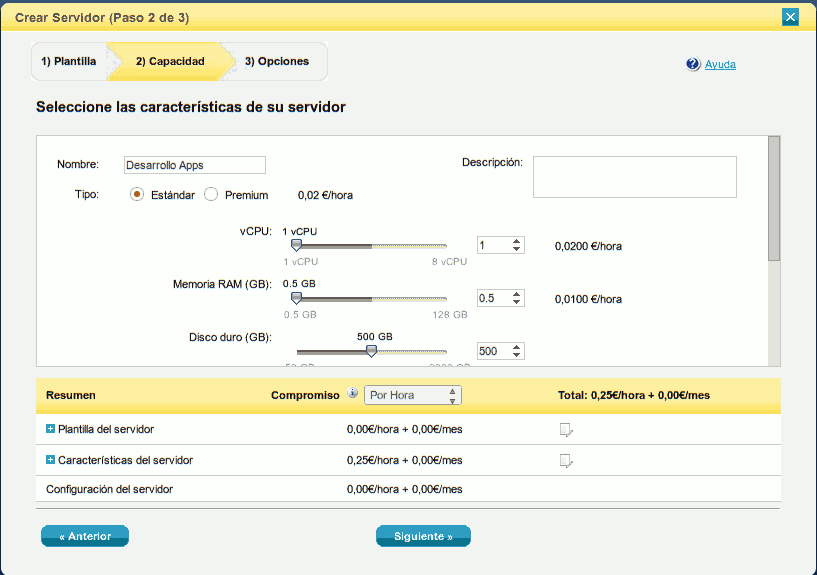This screenshot has height=575, width=817.
Task: Click the 0,0100 €/hora RAM price
Action: coord(588,299)
